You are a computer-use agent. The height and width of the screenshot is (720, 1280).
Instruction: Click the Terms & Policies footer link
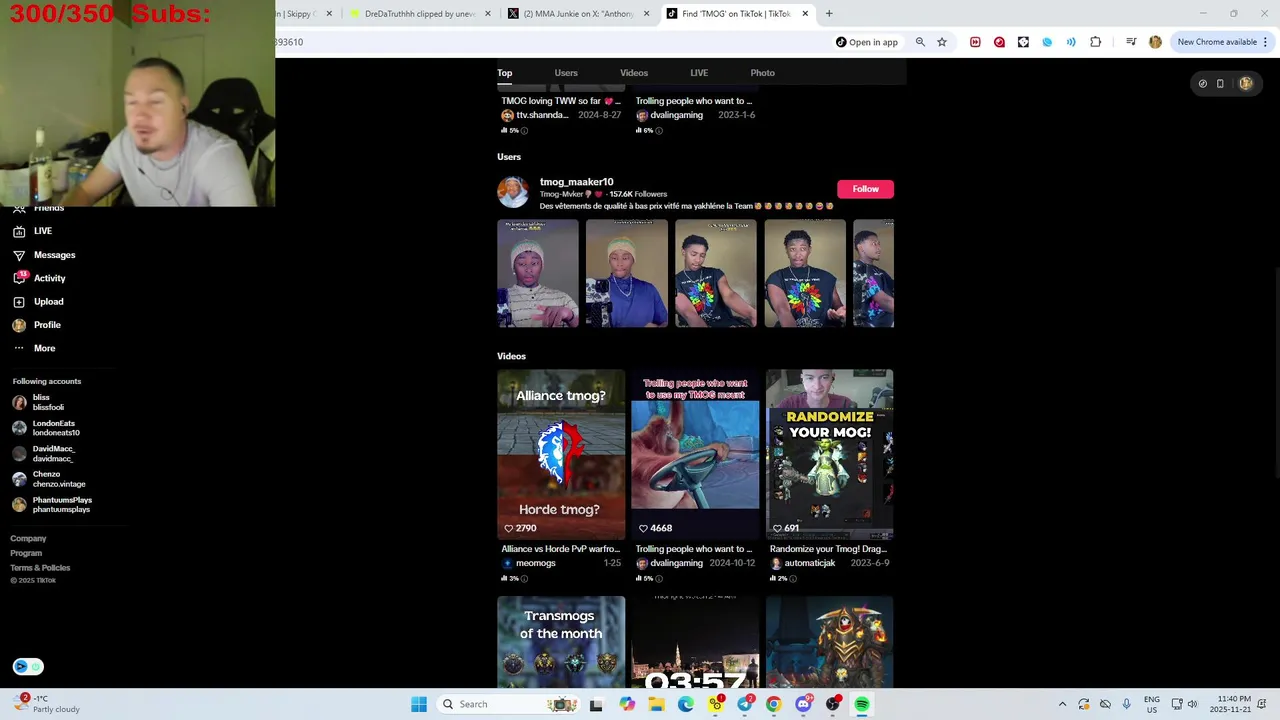[x=40, y=568]
